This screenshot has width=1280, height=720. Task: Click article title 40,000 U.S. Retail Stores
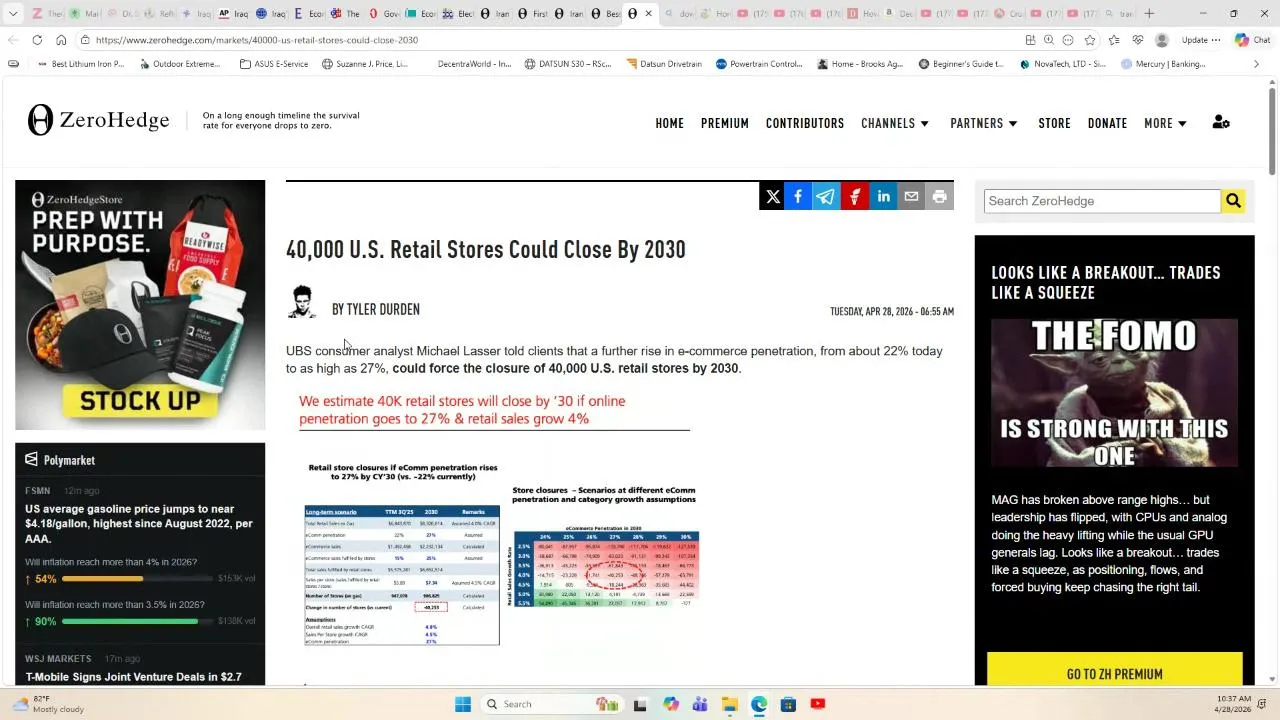tap(486, 249)
